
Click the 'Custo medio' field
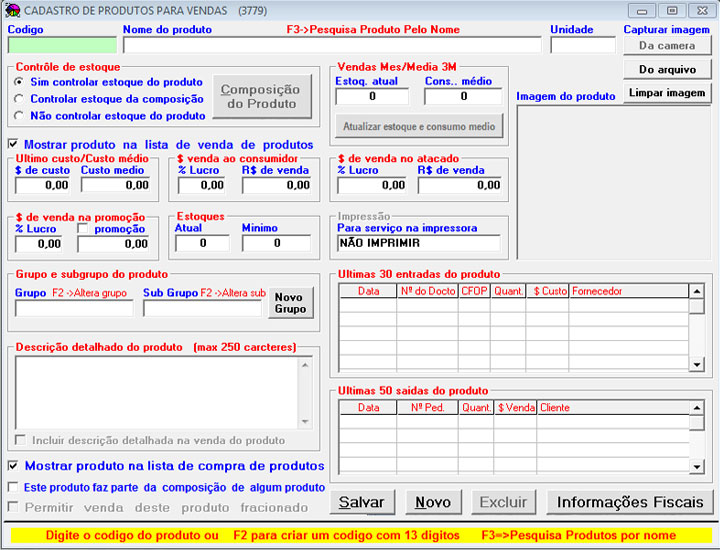click(116, 185)
